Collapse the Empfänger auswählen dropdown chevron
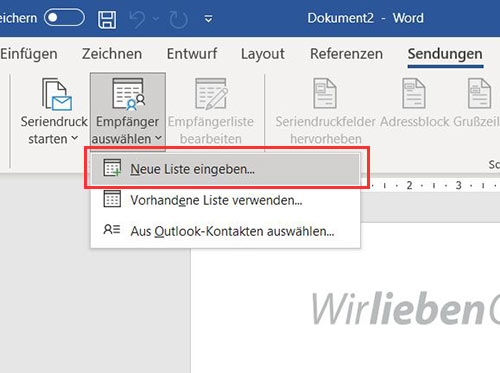Viewport: 500px width, 373px height. (159, 137)
